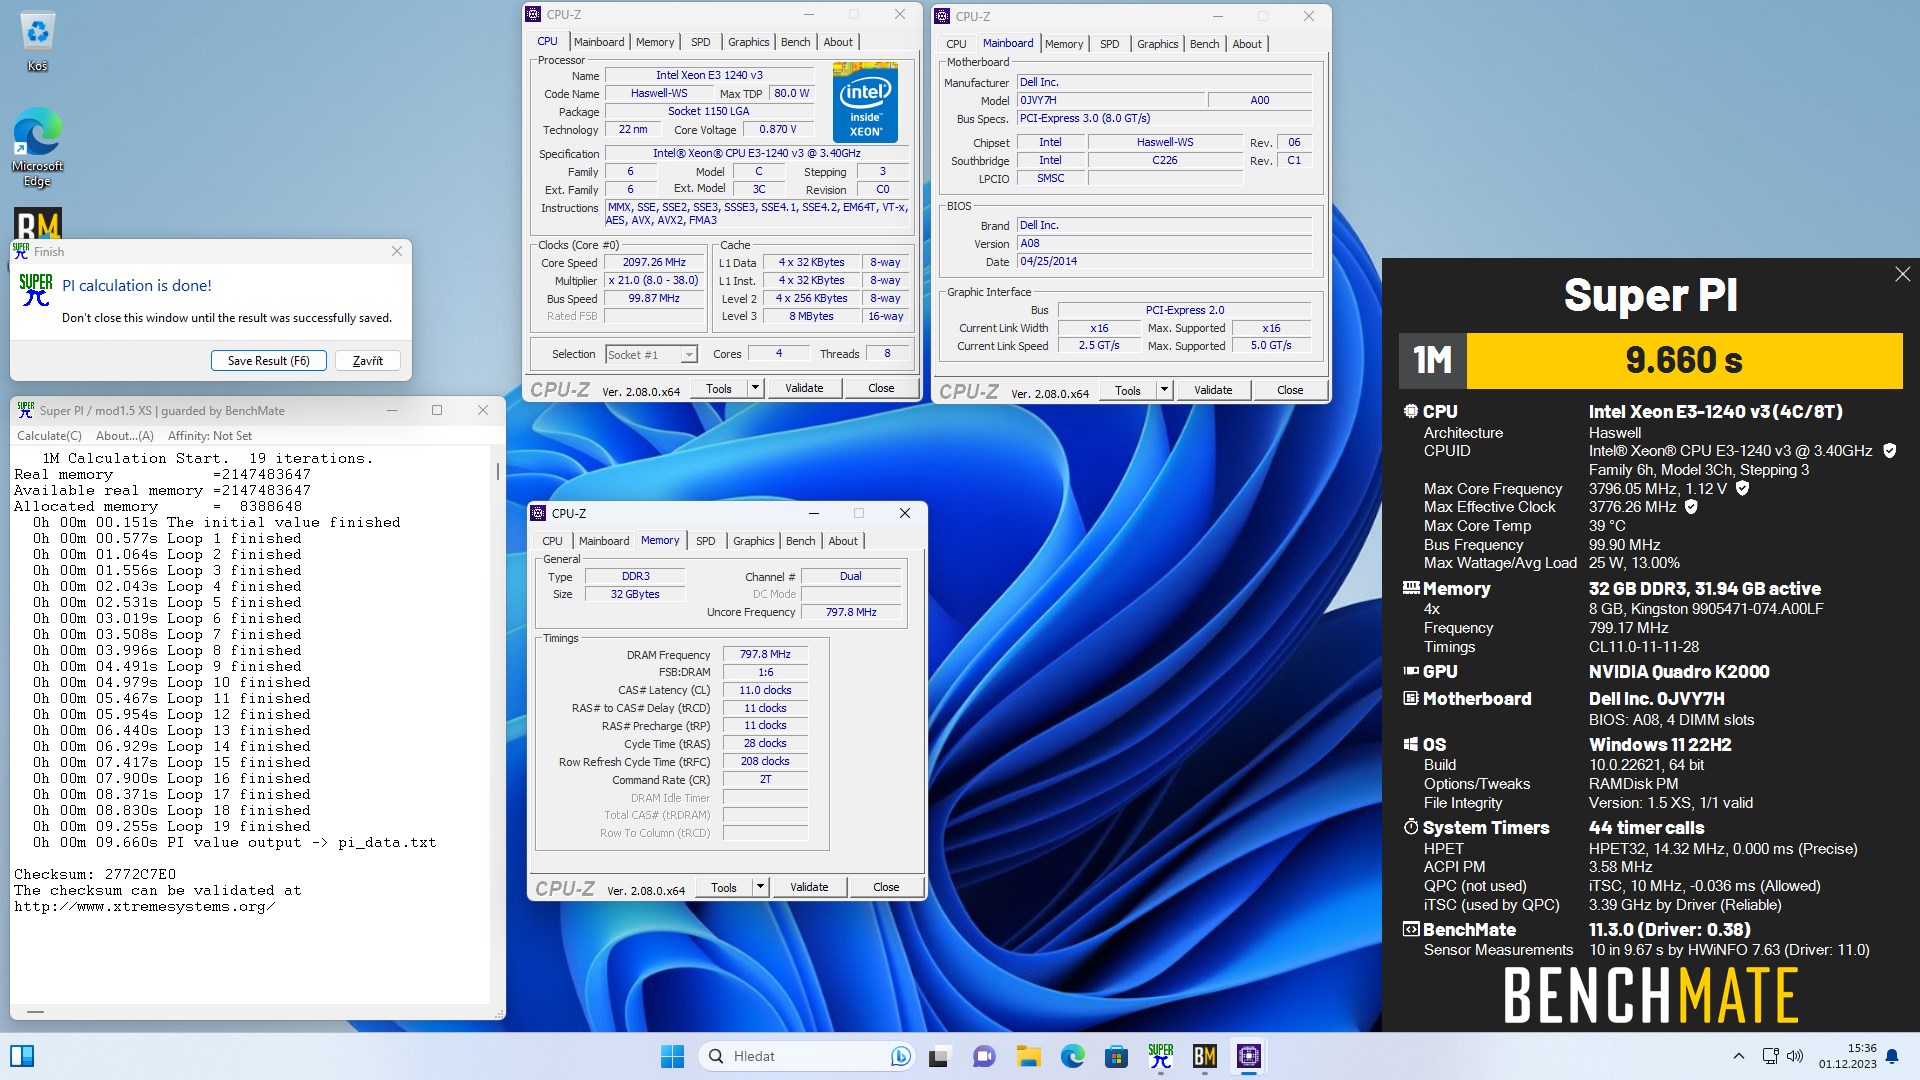Open volume tray icon
This screenshot has height=1080, width=1920.
coord(1795,1056)
